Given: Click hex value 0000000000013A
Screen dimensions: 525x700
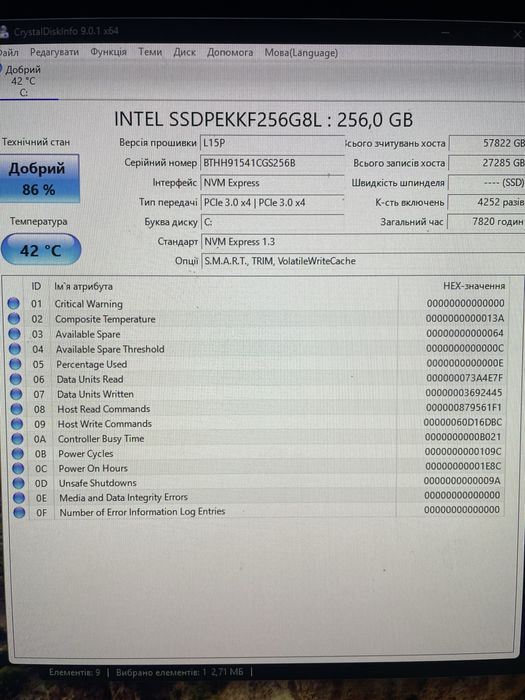Looking at the screenshot, I should 465,318.
